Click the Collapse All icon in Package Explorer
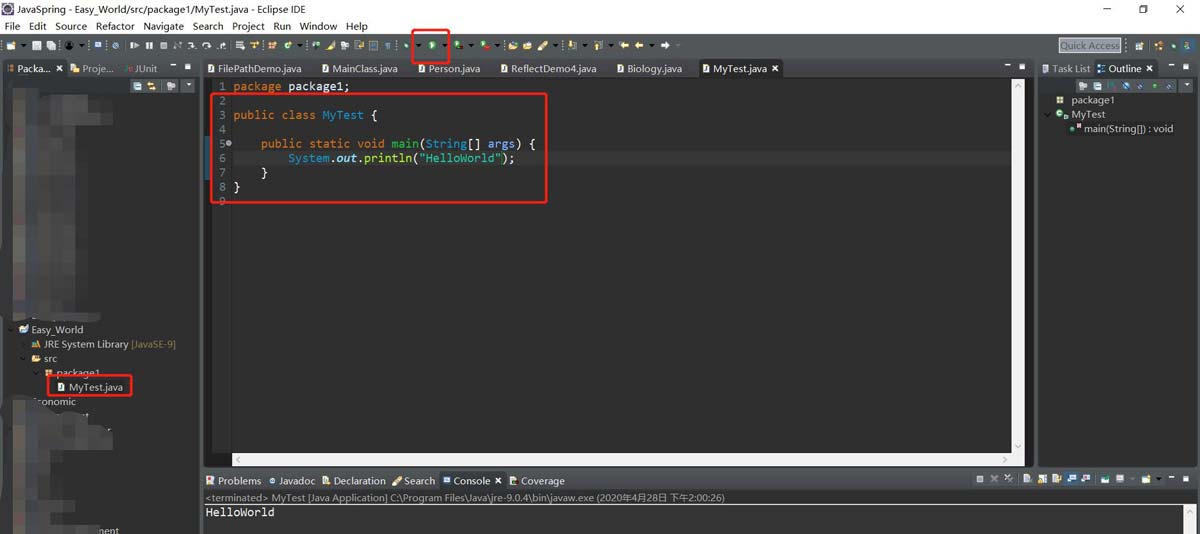The image size is (1200, 534). tap(138, 86)
